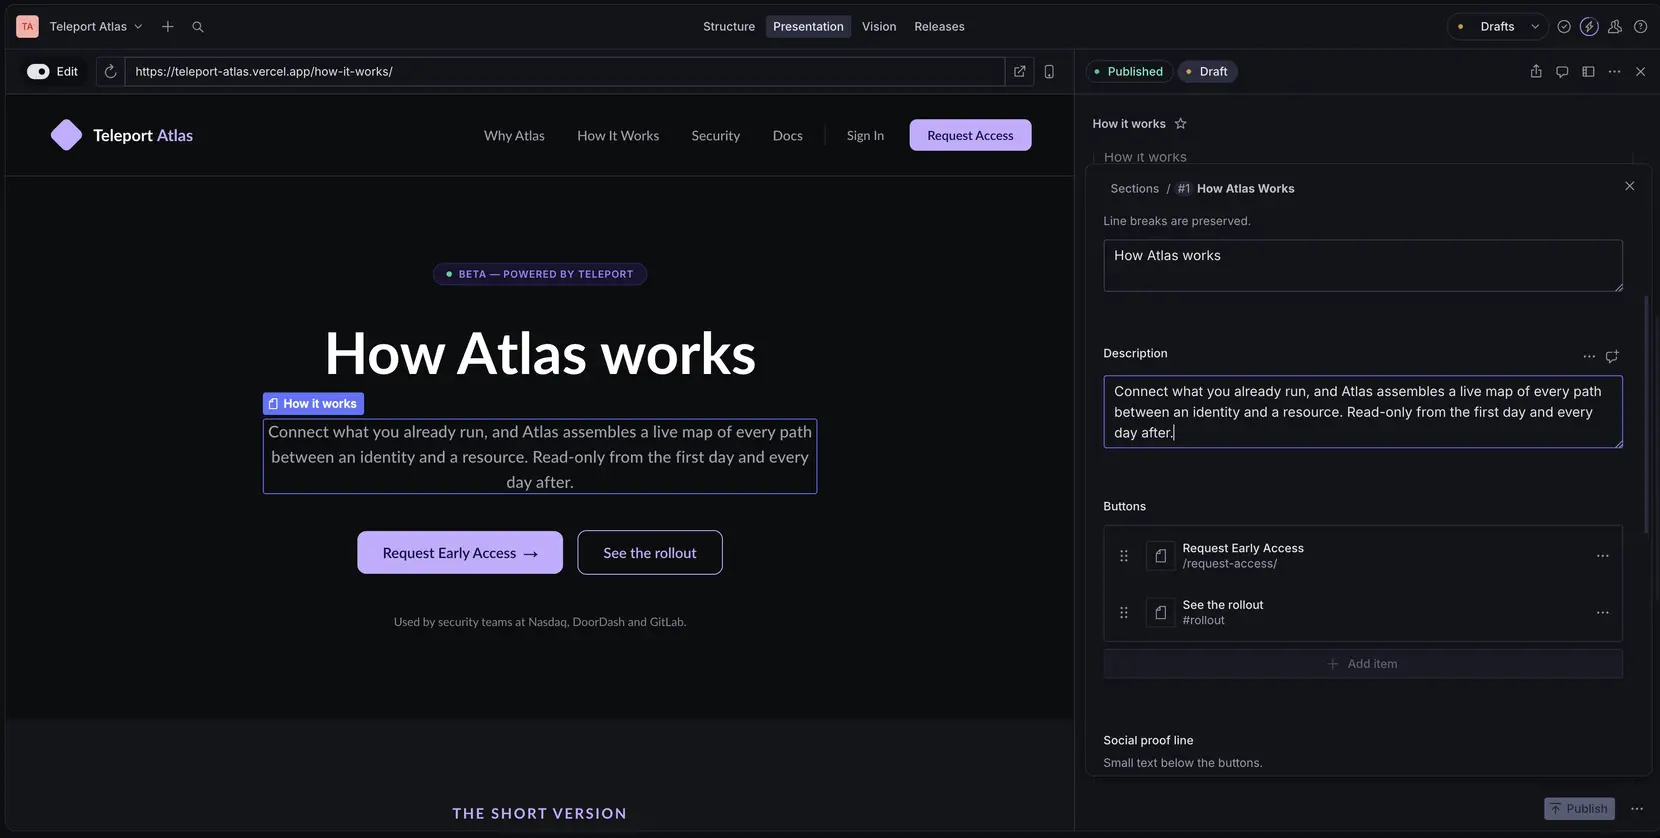Click the Sections breadcrumb link
Screen dimensions: 1660x838
1134,189
